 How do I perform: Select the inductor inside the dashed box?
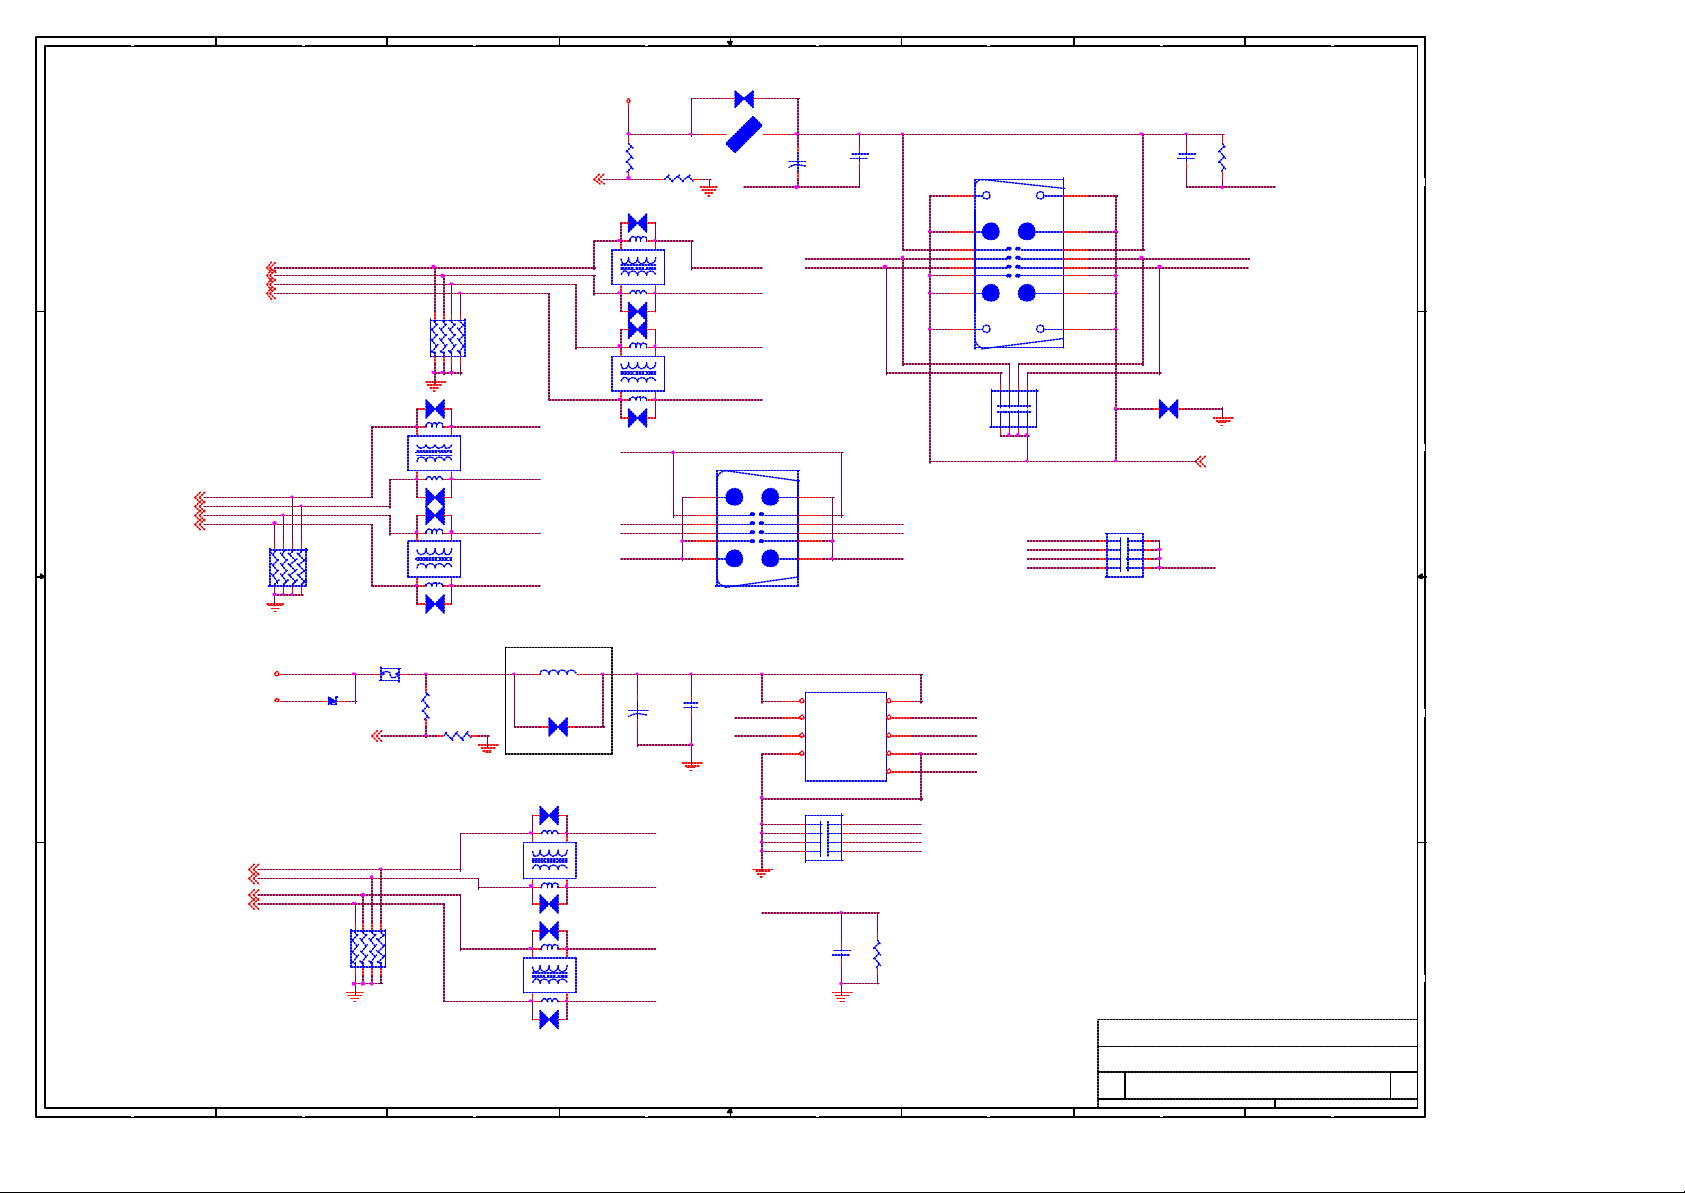pos(558,673)
